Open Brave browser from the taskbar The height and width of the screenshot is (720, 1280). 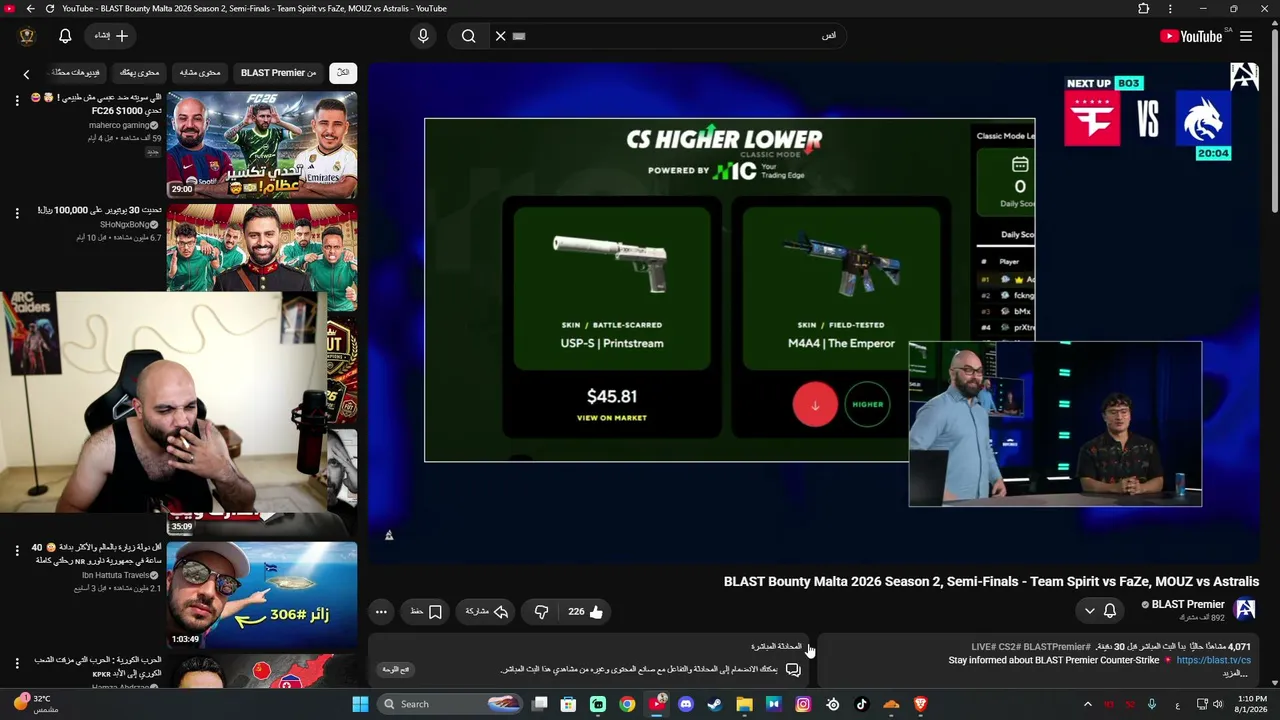pyautogui.click(x=921, y=704)
